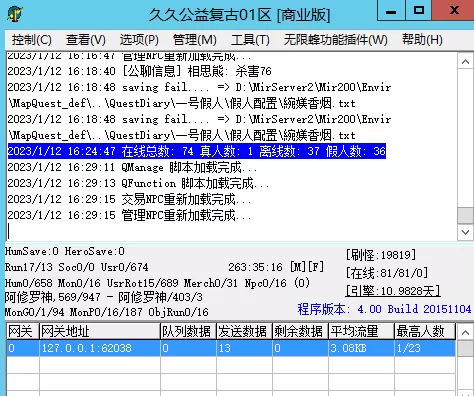Click the 263:35:16 uptime text
474x396 pixels.
pyautogui.click(x=255, y=267)
